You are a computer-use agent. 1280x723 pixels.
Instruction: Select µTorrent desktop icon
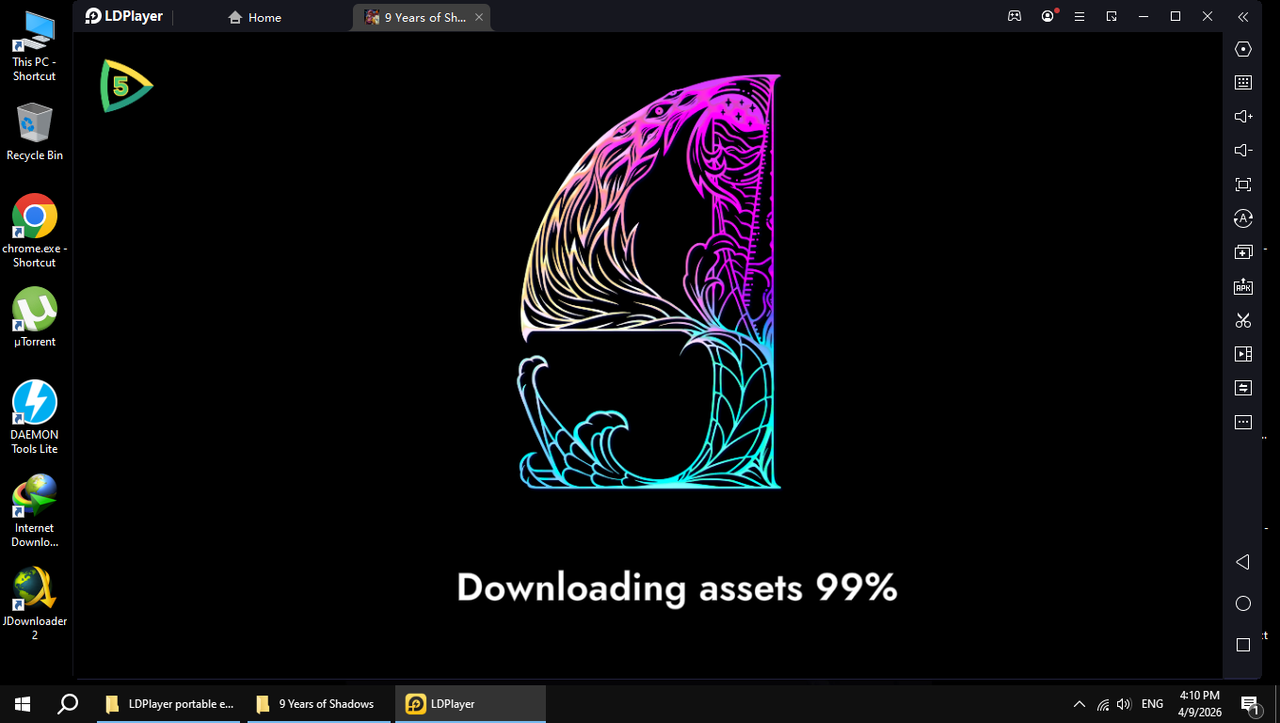(34, 317)
